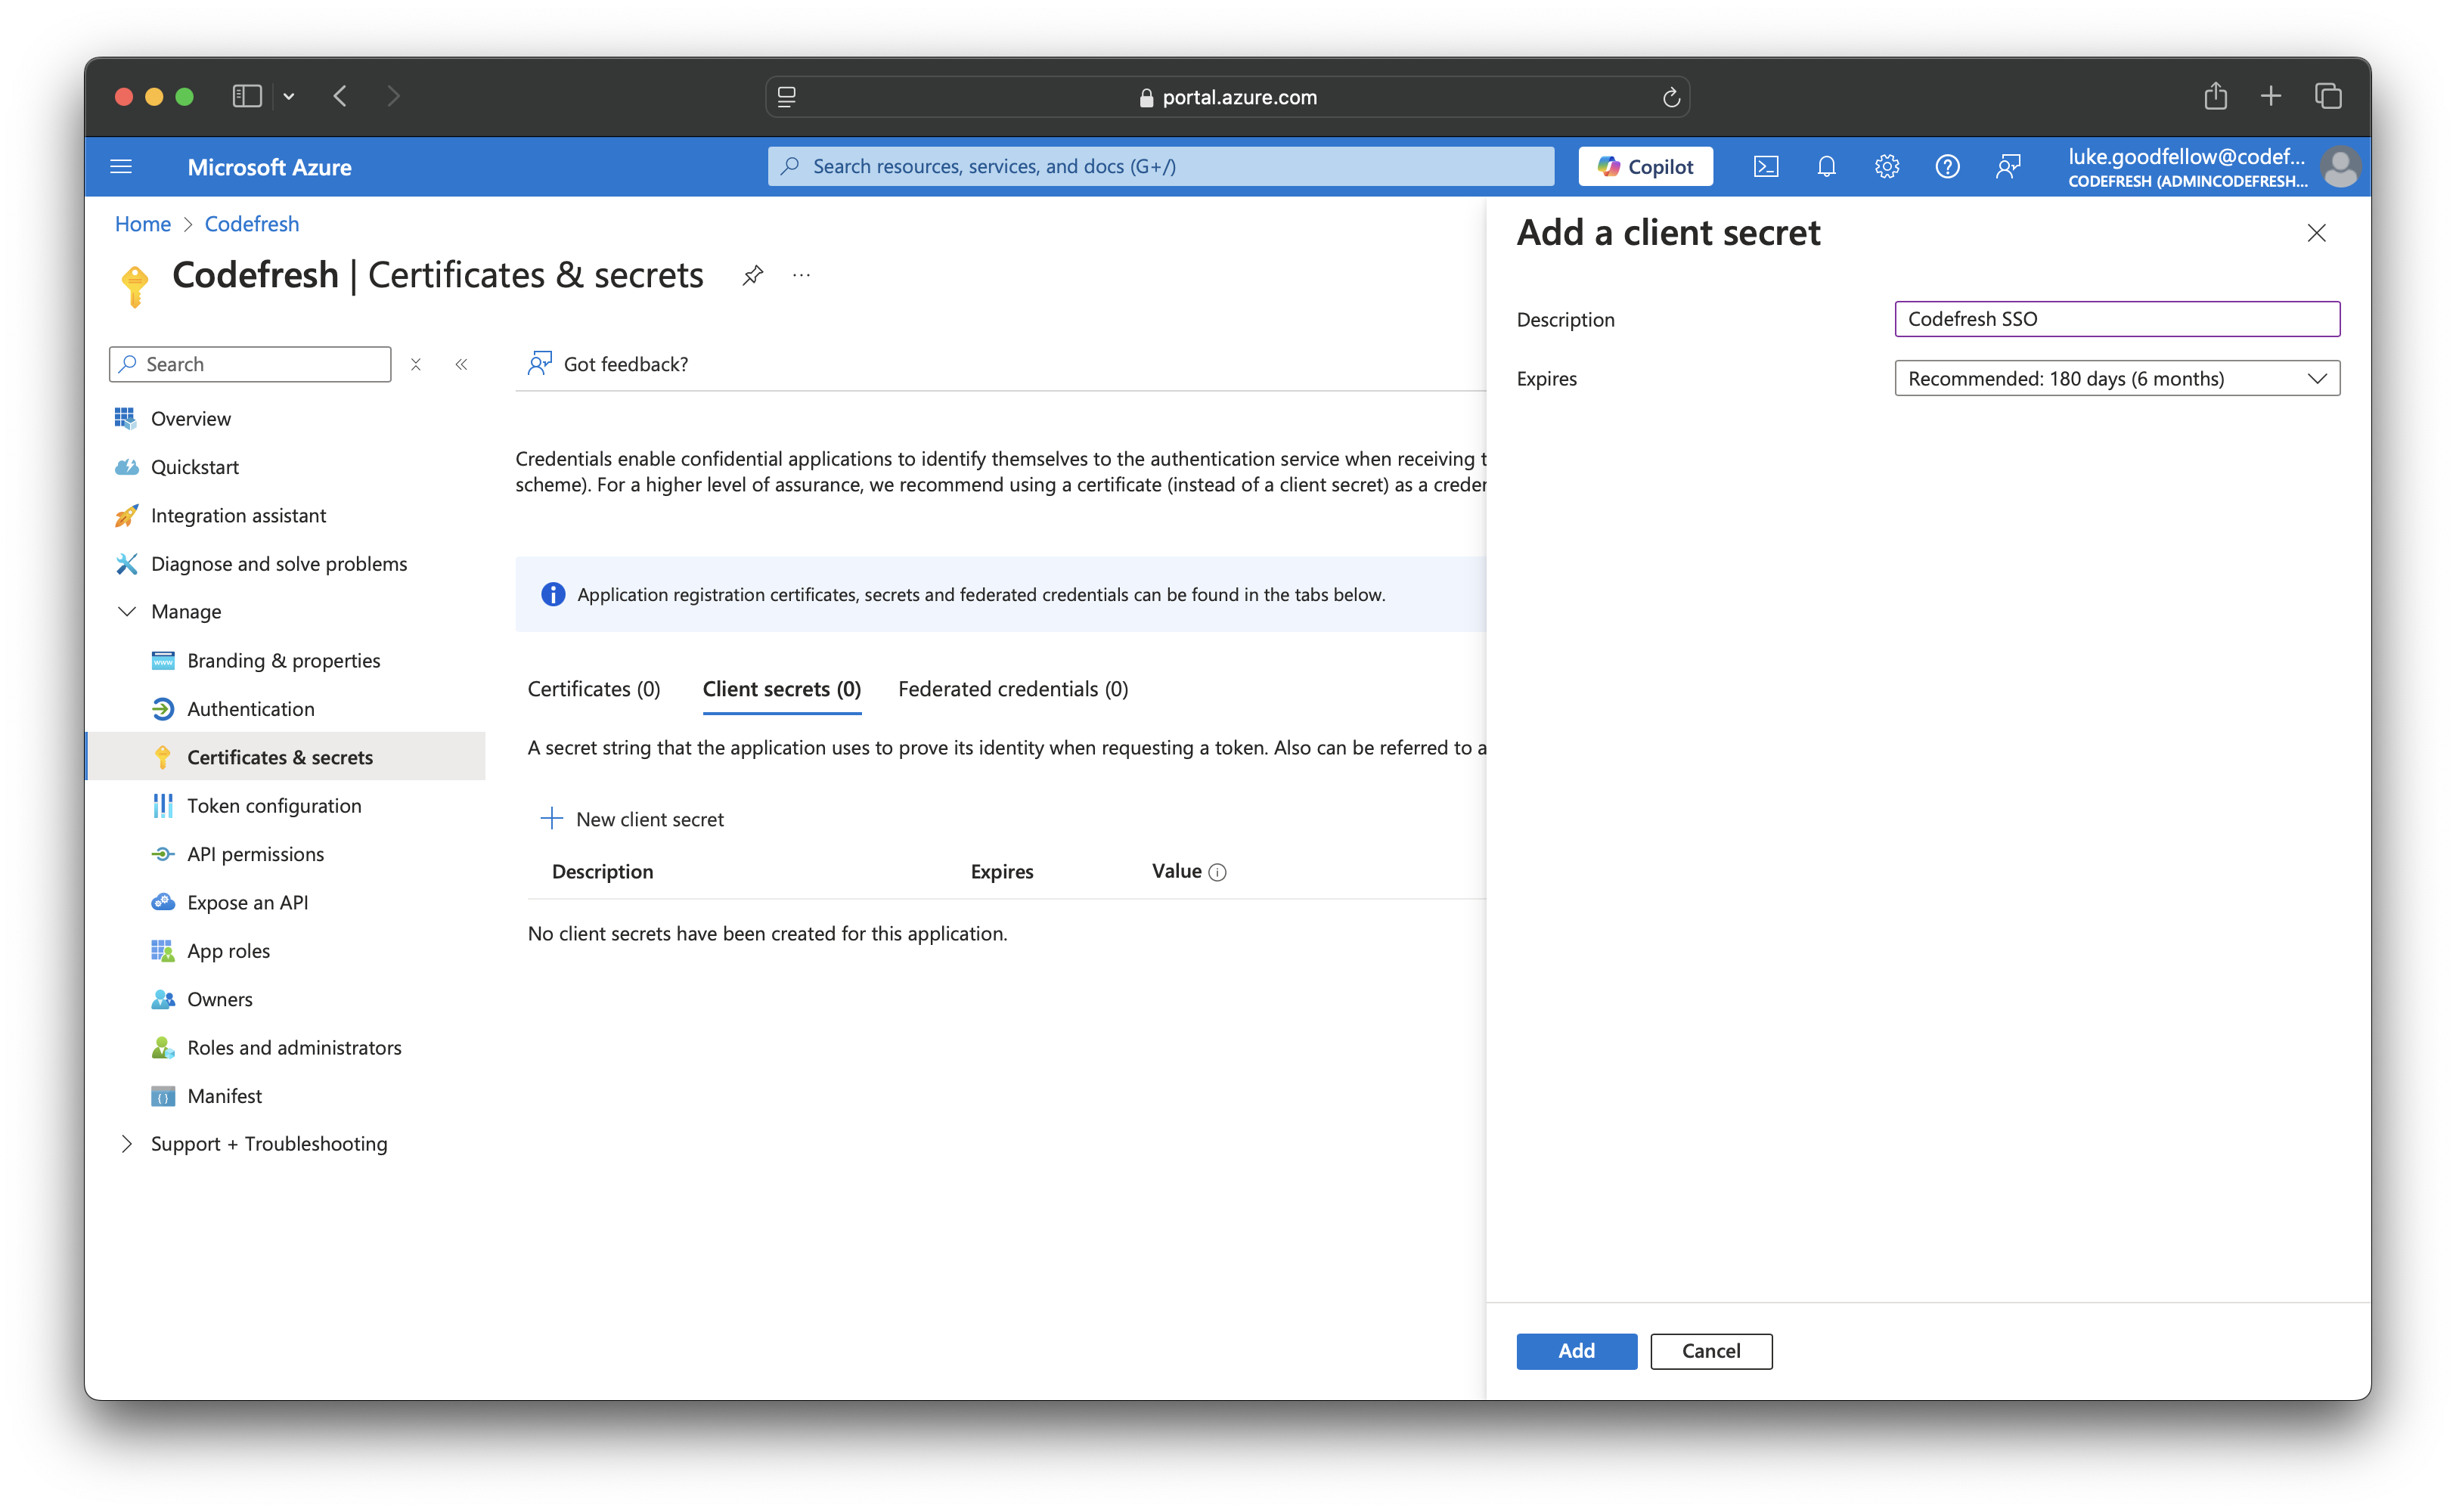
Task: Open portal settings gear
Action: click(x=1887, y=166)
